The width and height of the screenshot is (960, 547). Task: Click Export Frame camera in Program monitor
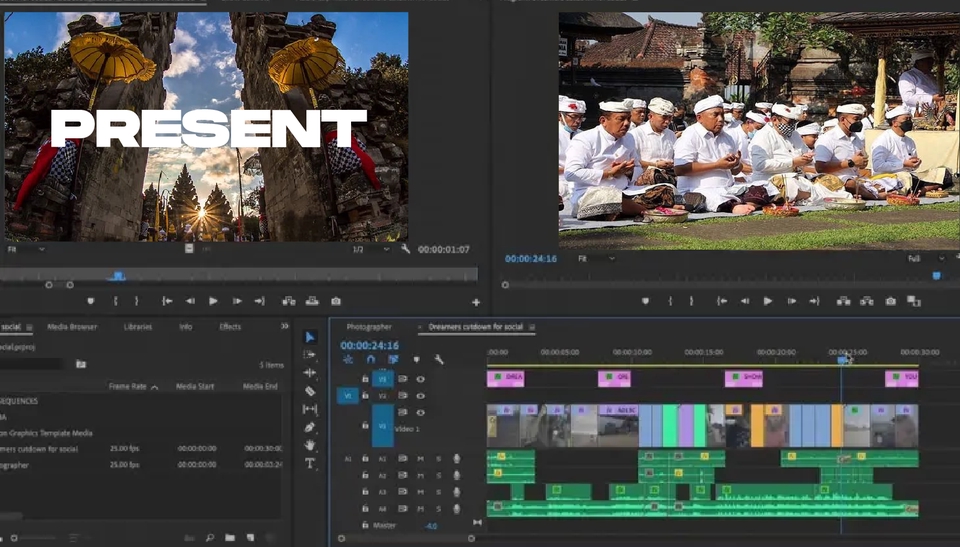[890, 301]
